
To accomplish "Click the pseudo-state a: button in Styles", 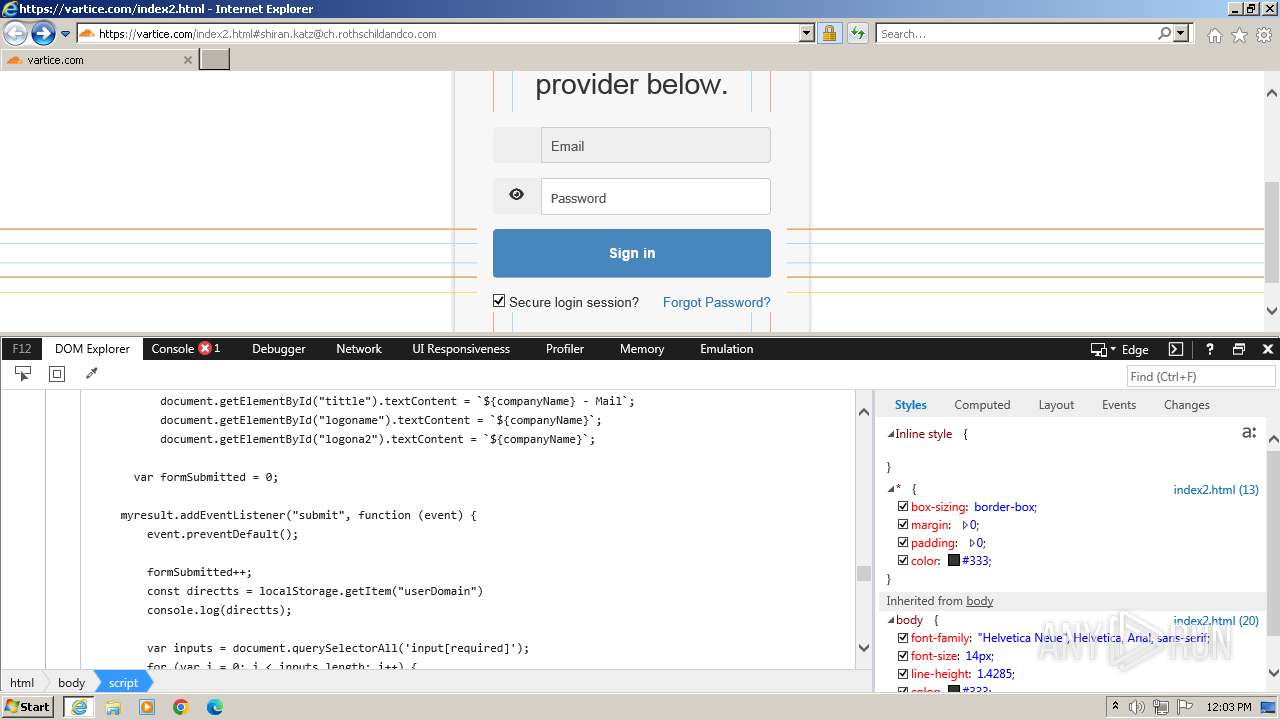I will tap(1249, 432).
